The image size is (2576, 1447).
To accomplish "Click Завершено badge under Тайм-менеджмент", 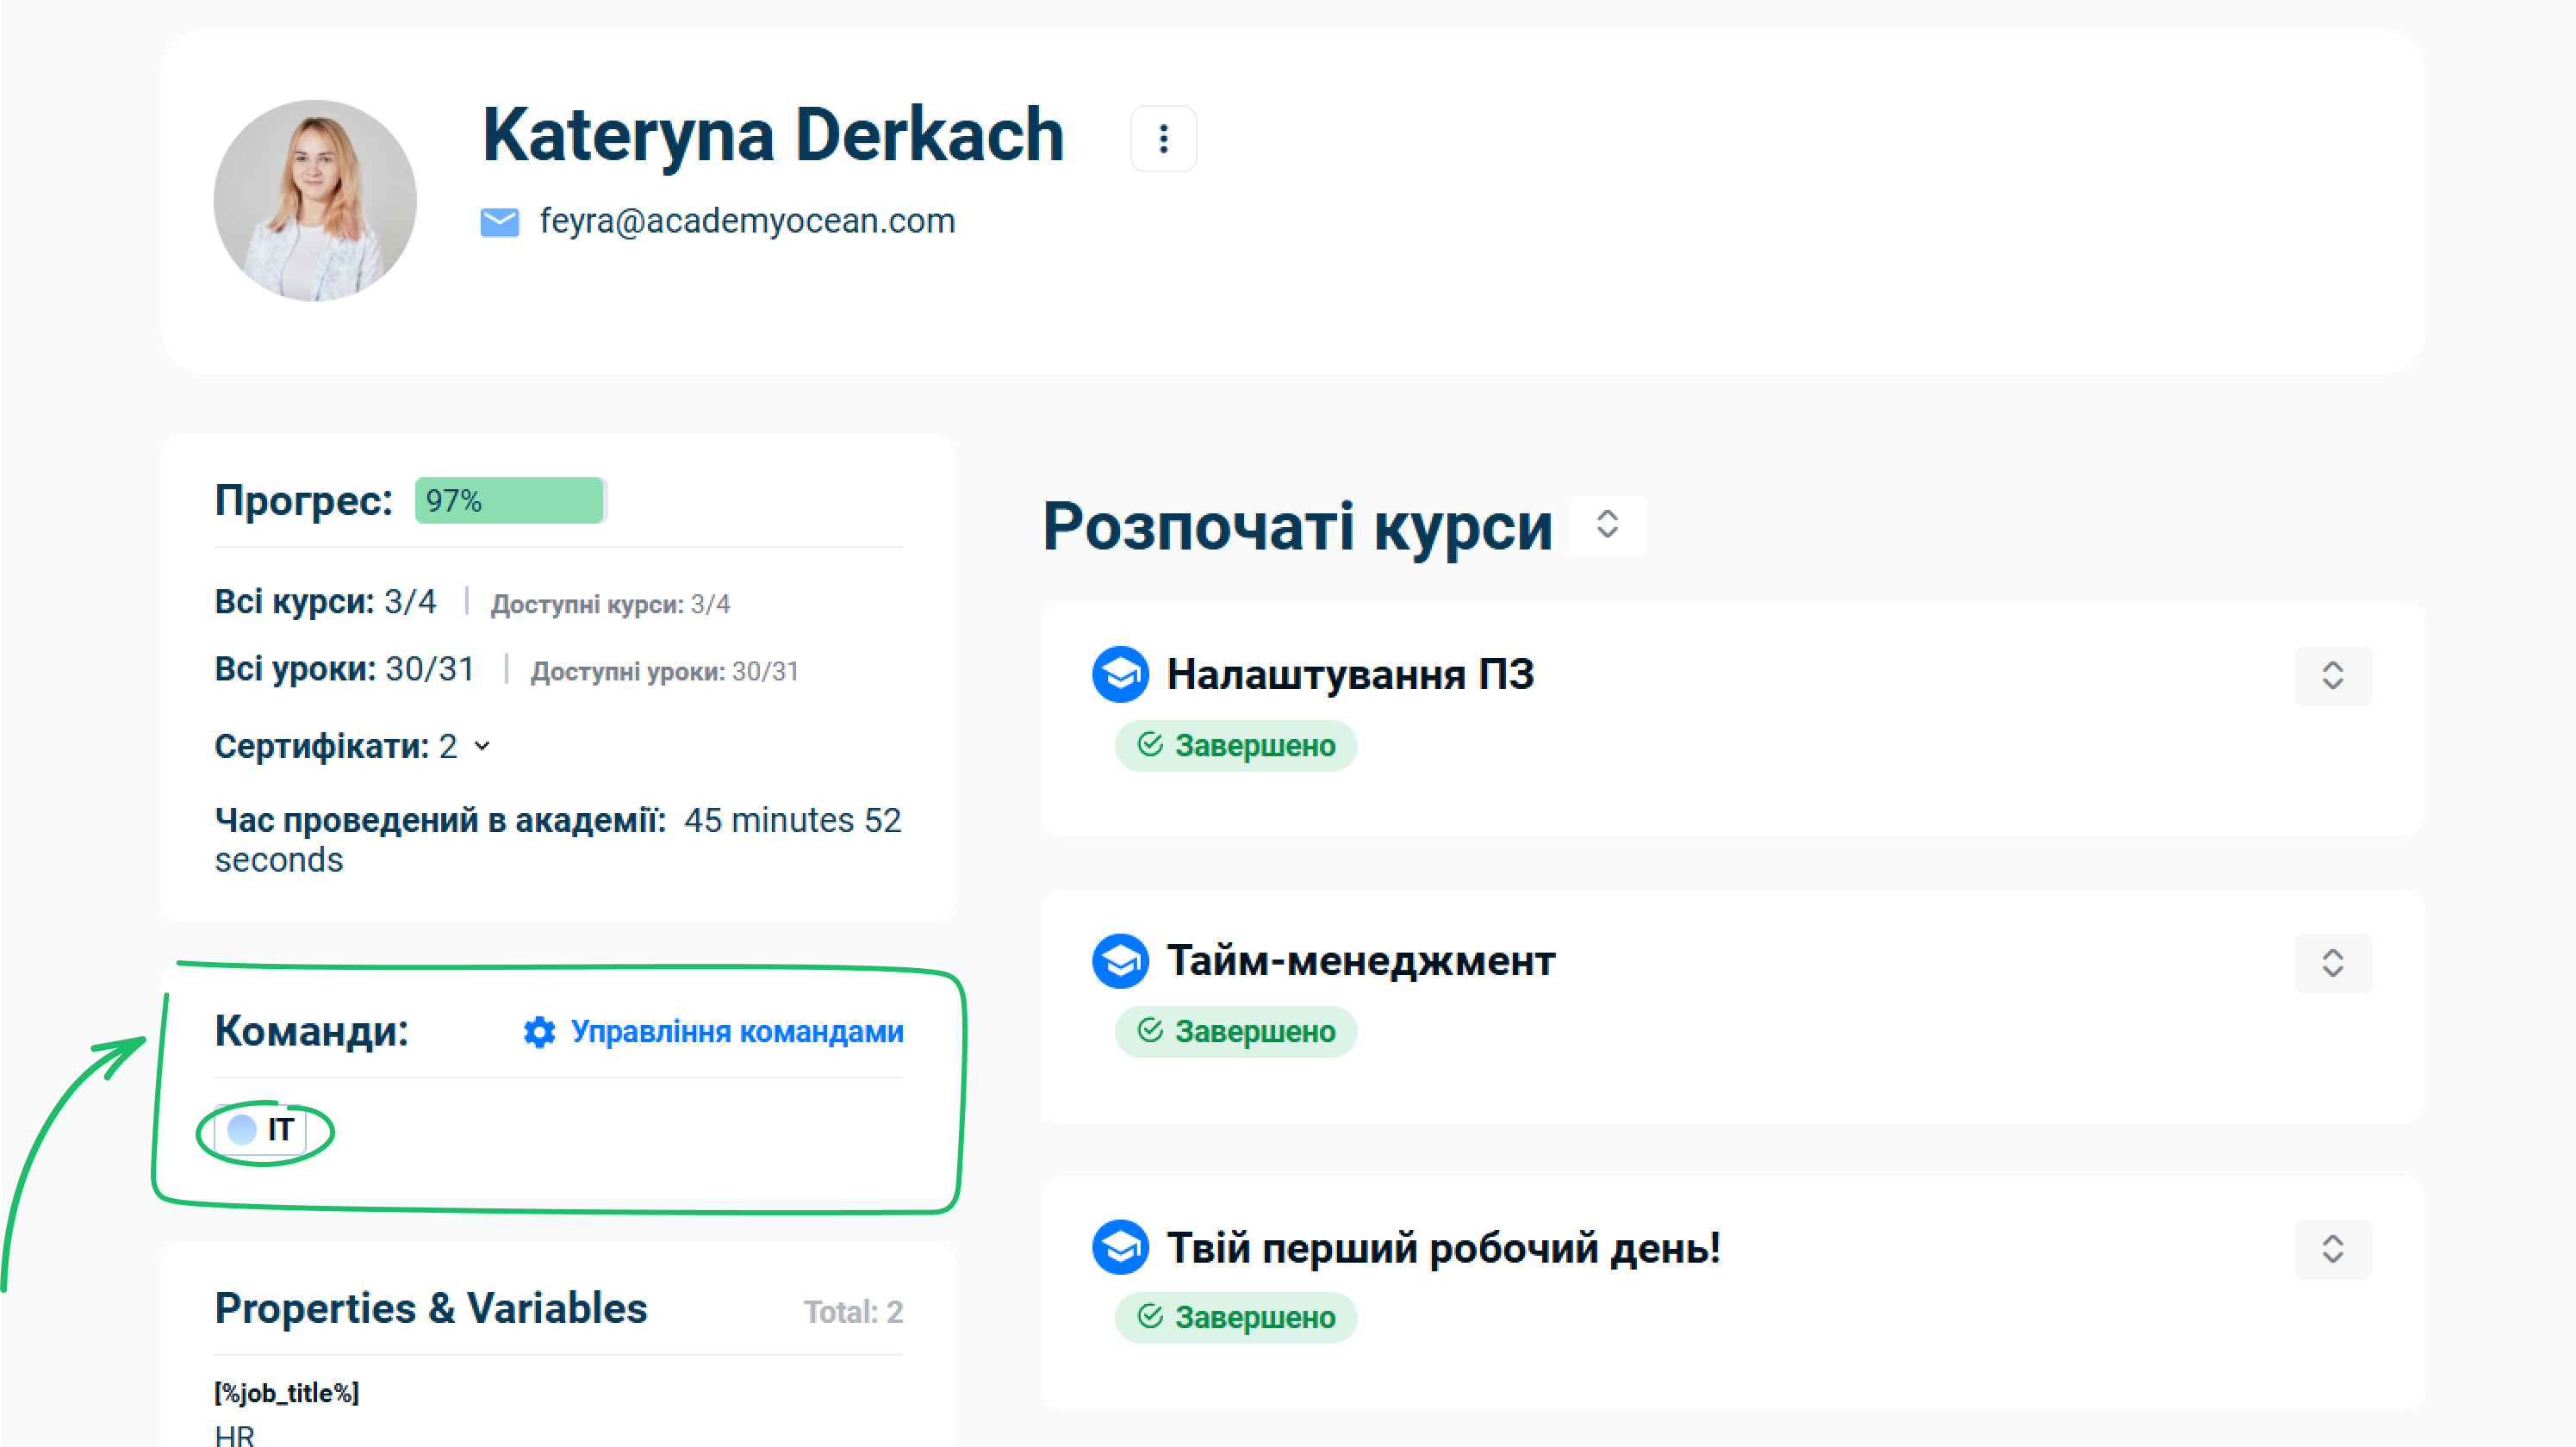I will pos(1235,1031).
